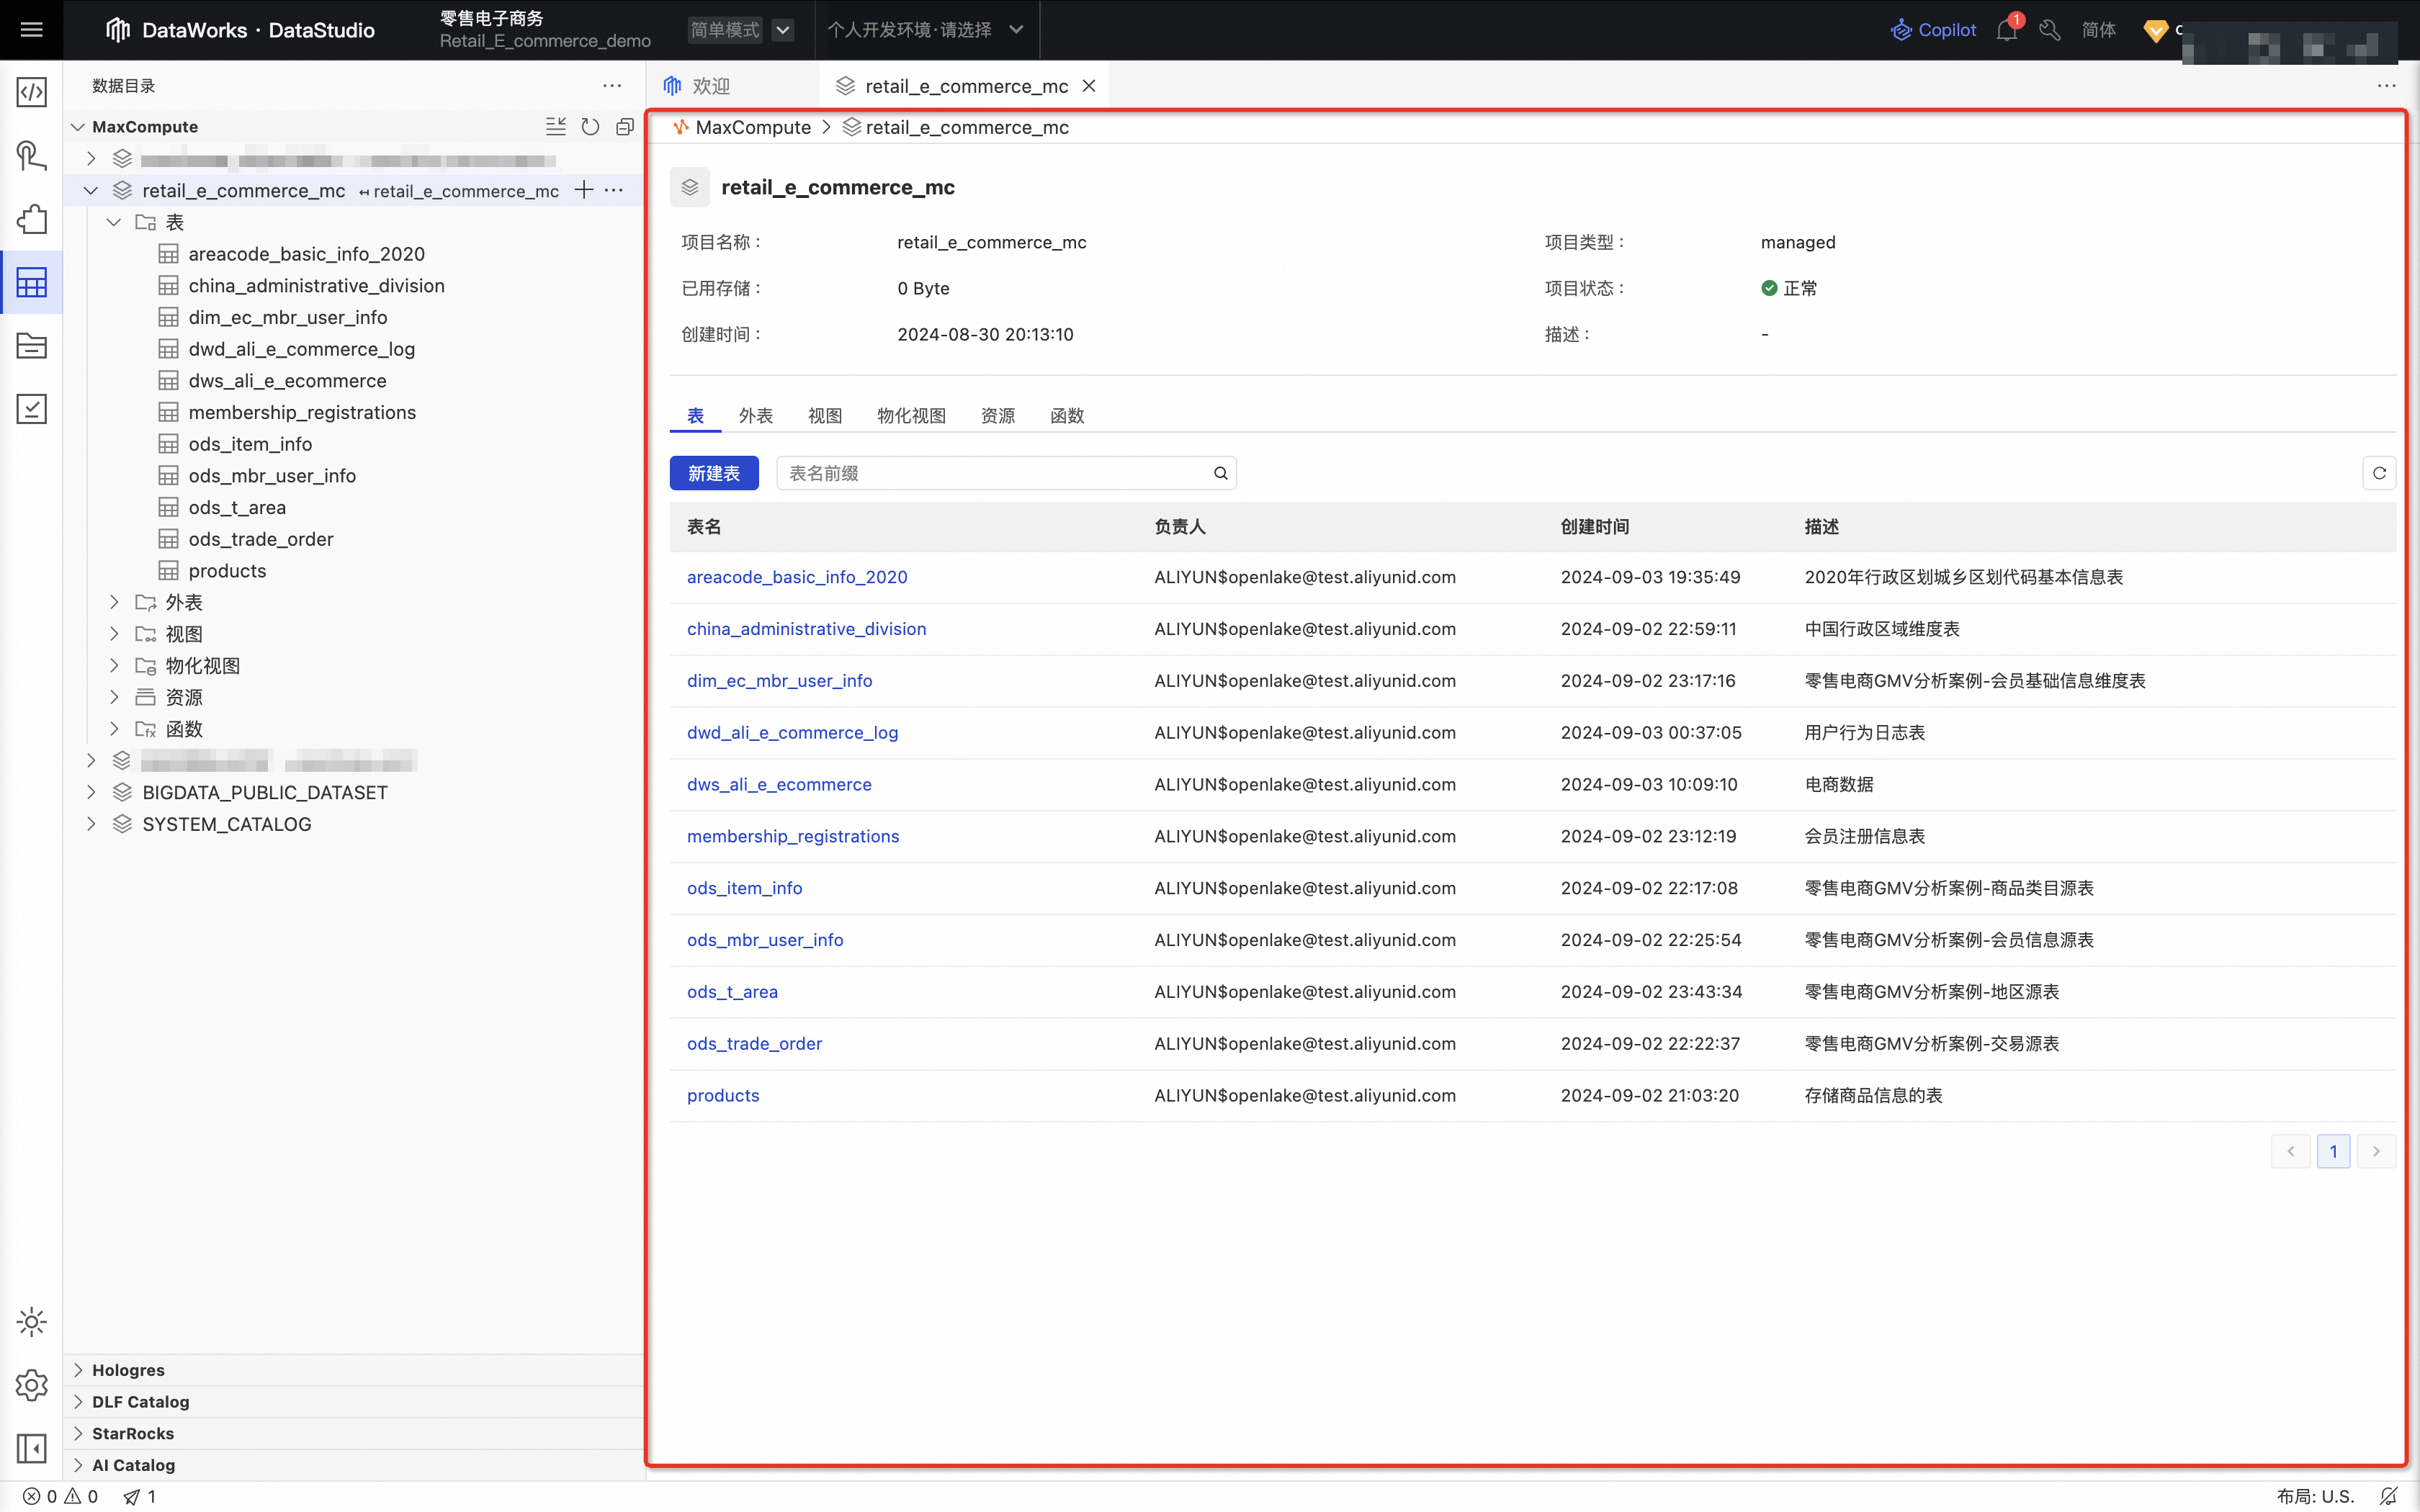Image resolution: width=2420 pixels, height=1512 pixels.
Task: Click the plus icon on retail_e_commerce_mc row
Action: (584, 190)
